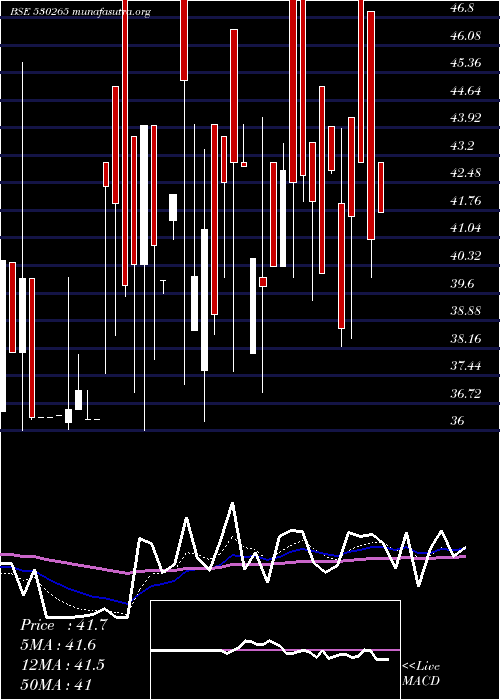The image size is (500, 700).
Task: Click the 50MA : 41 readout
Action: point(56,684)
